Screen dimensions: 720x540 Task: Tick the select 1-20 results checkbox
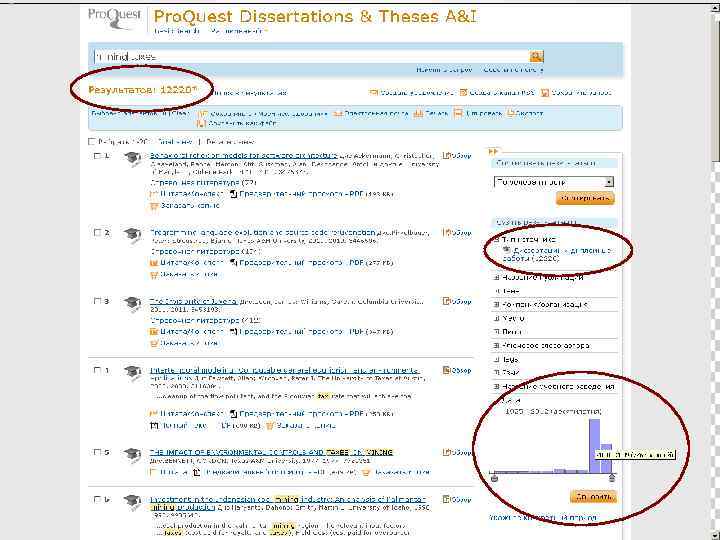point(91,141)
